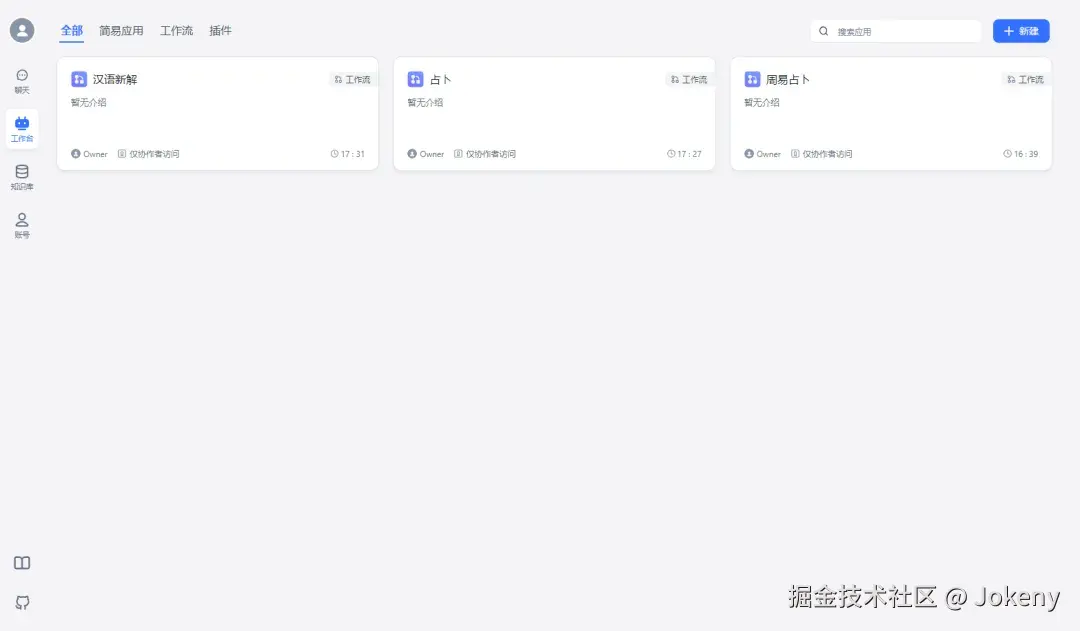This screenshot has height=631, width=1080.
Task: Open the 工作流 tab
Action: (176, 31)
